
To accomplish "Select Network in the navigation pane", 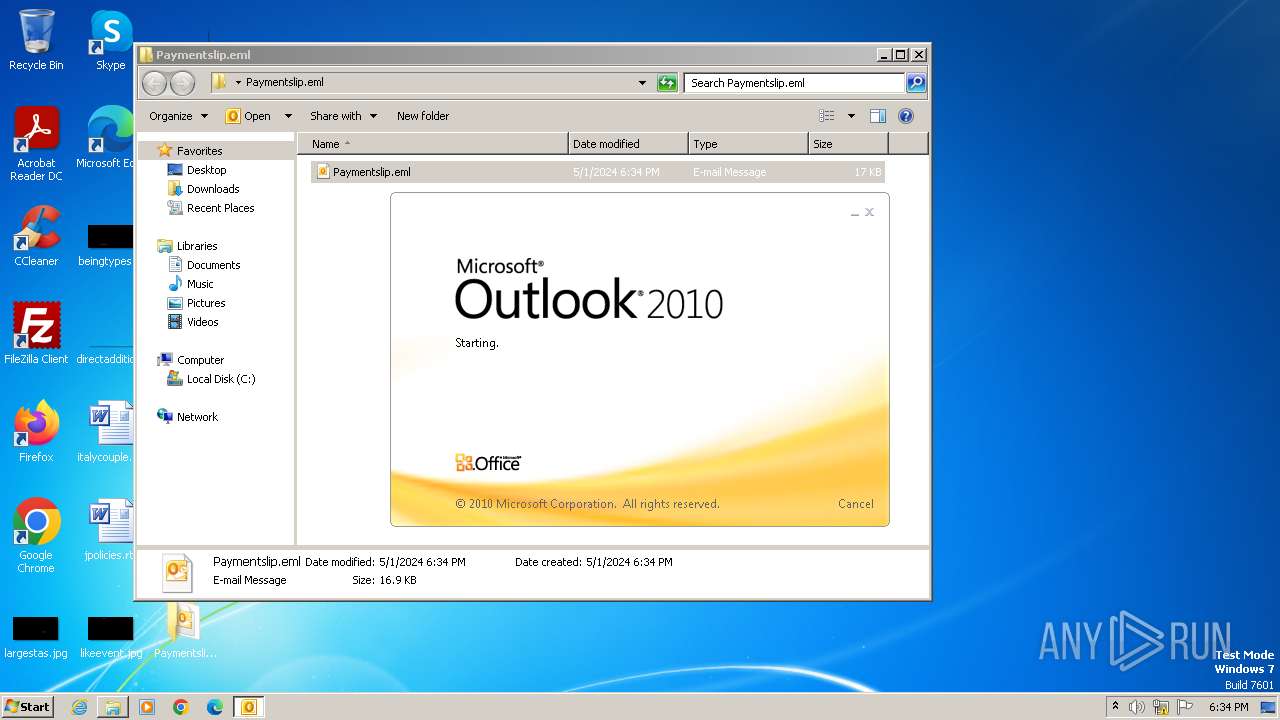I will click(x=197, y=417).
